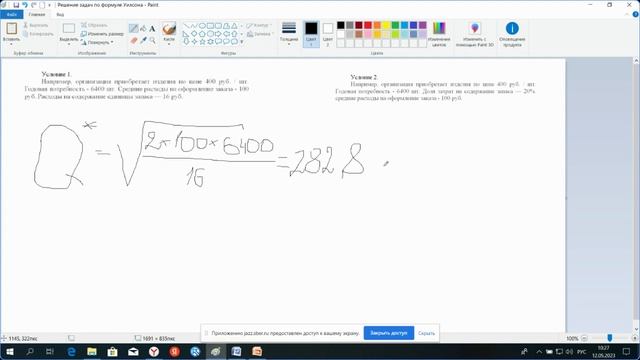
Task: Expand the Paste (Вставить) dropdown arrow
Action: (x=11, y=44)
